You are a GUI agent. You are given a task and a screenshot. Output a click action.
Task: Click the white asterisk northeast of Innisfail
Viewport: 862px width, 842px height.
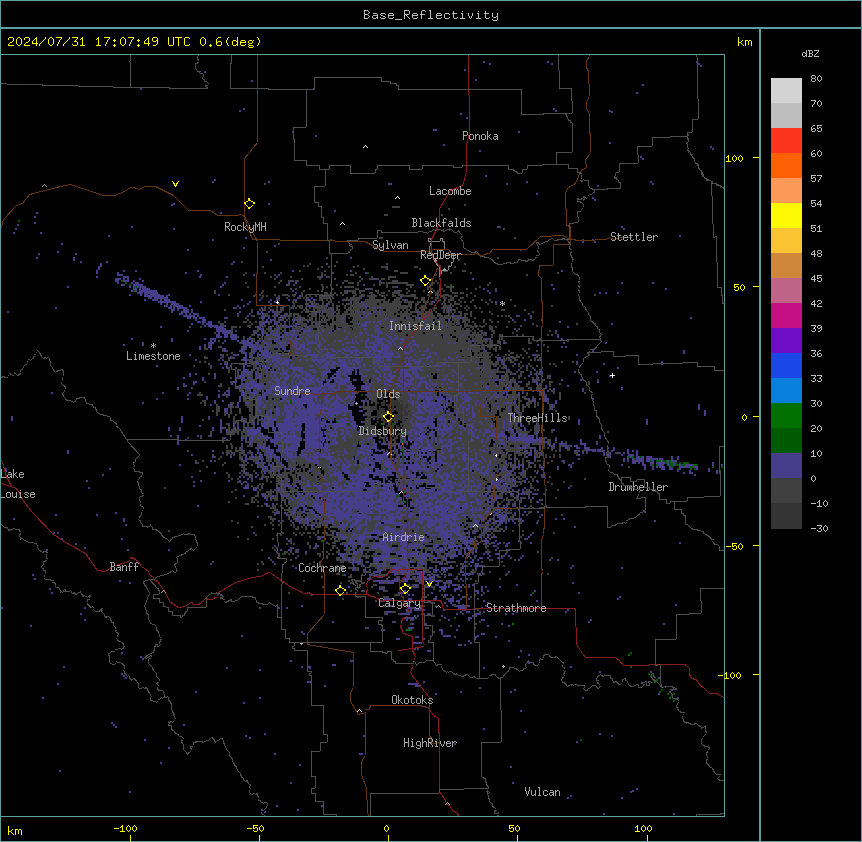click(x=502, y=303)
